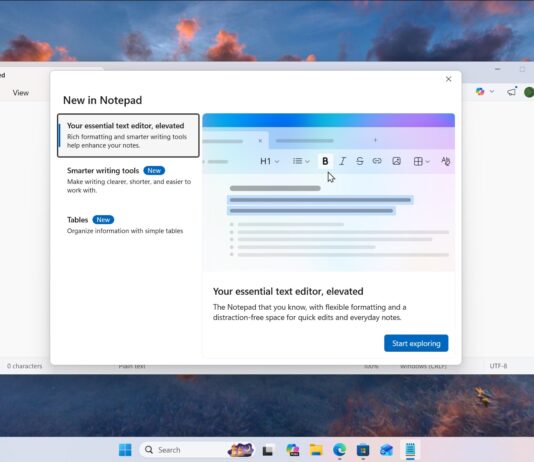The height and width of the screenshot is (462, 534).
Task: Click the search highlight image in taskbar
Action: (241, 450)
